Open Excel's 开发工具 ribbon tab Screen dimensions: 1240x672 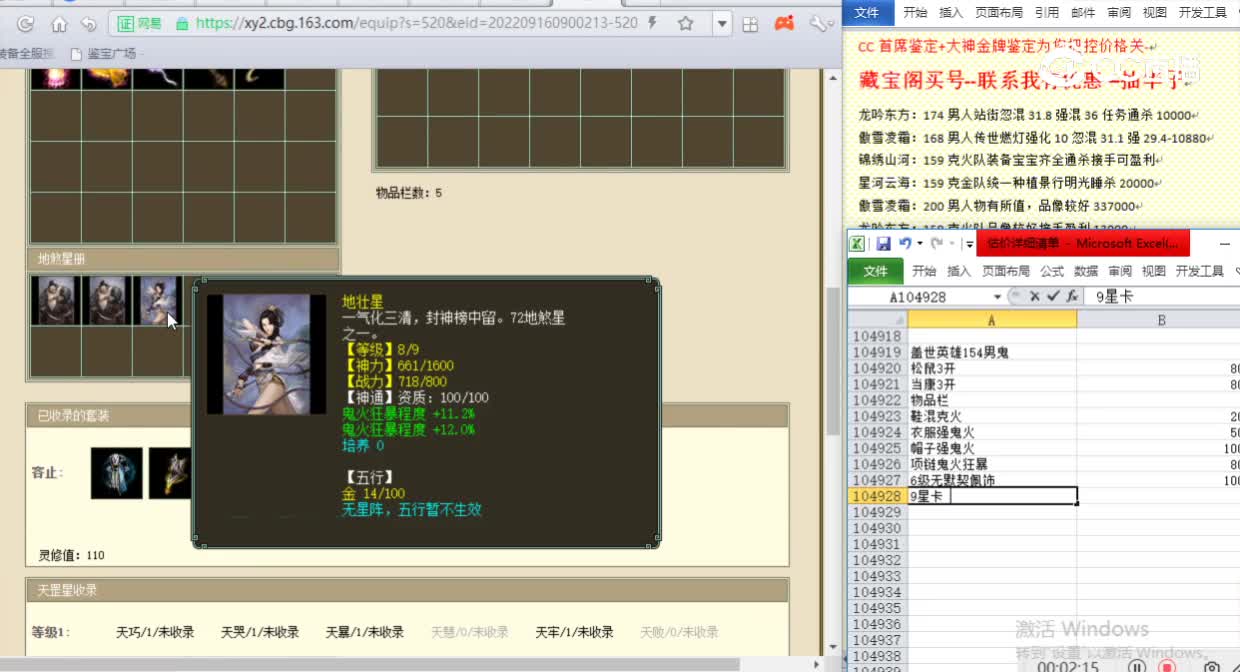point(1200,271)
